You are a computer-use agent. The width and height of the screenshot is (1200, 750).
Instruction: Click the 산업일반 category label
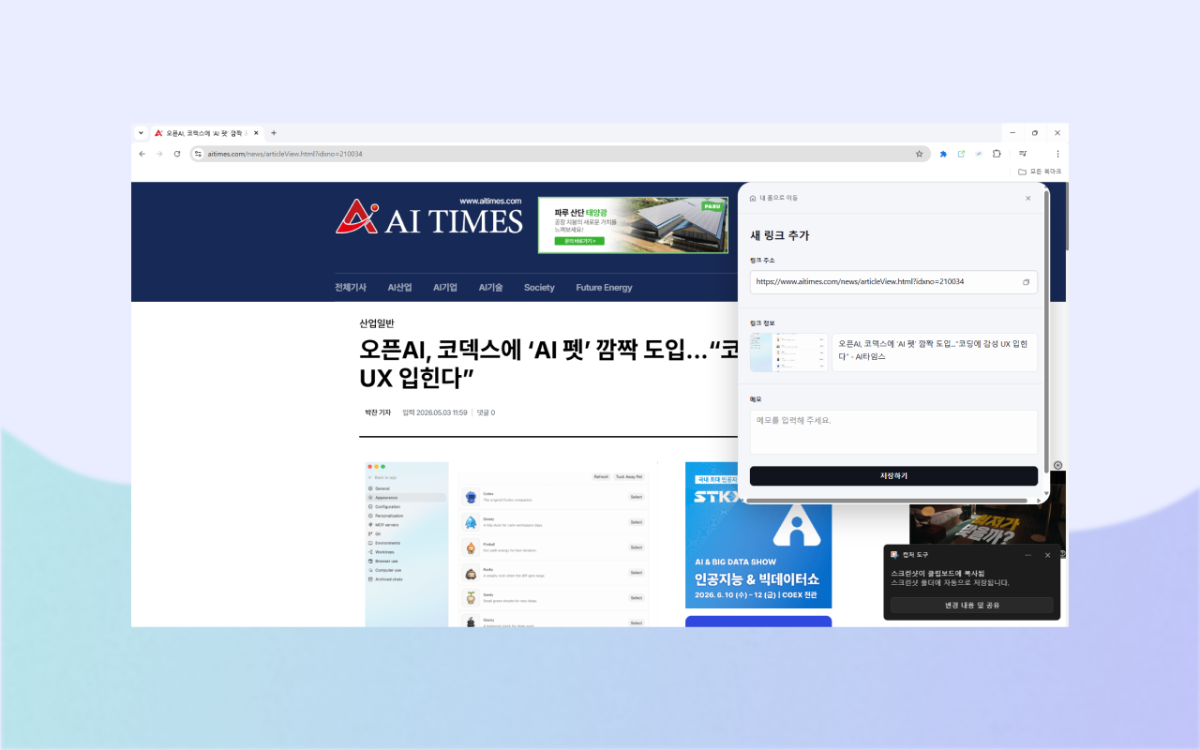click(x=377, y=323)
